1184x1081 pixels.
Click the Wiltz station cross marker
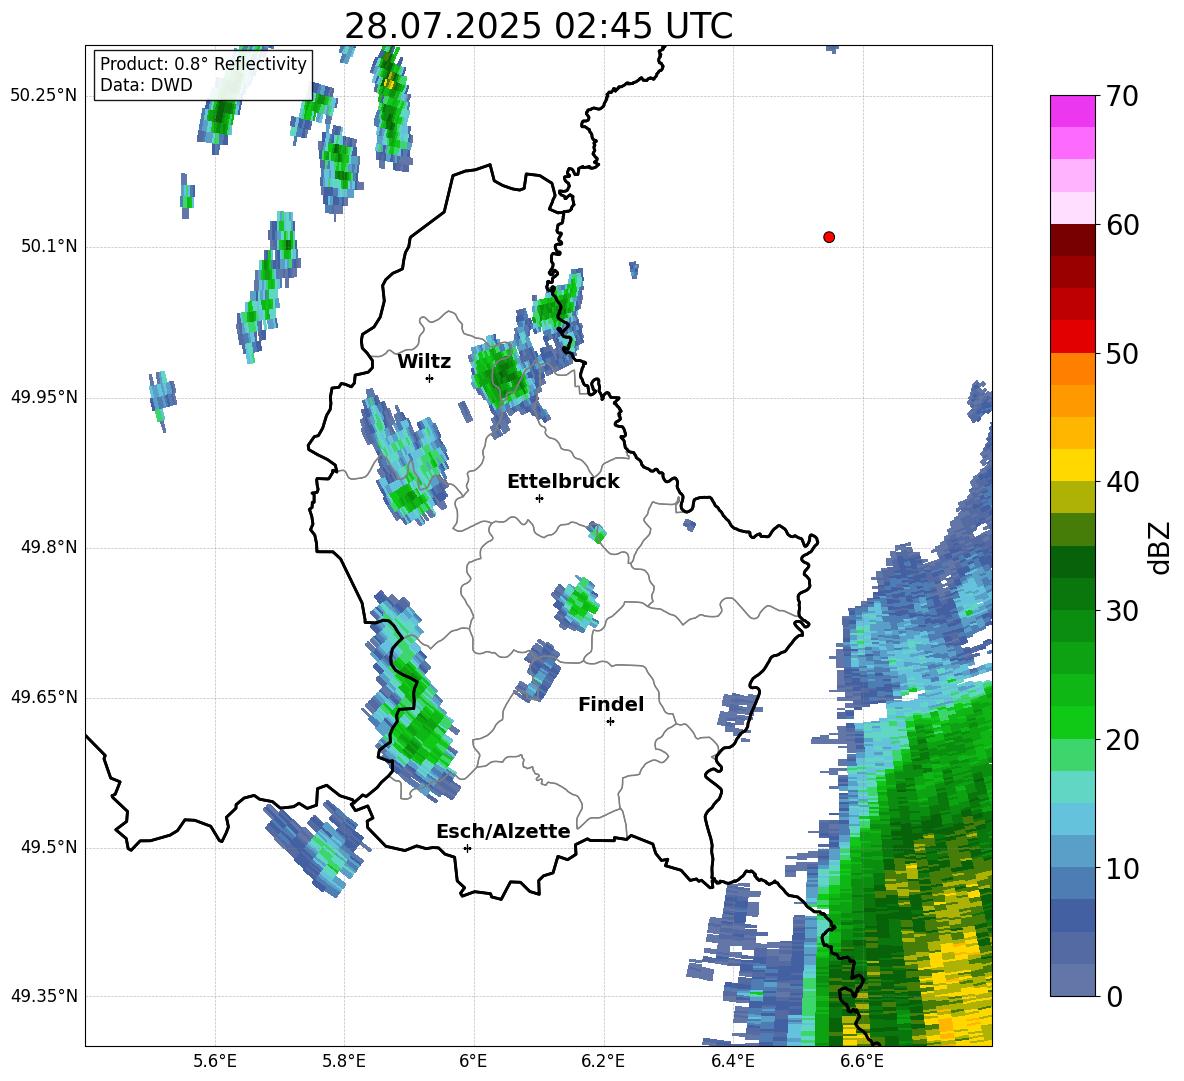pyautogui.click(x=429, y=378)
